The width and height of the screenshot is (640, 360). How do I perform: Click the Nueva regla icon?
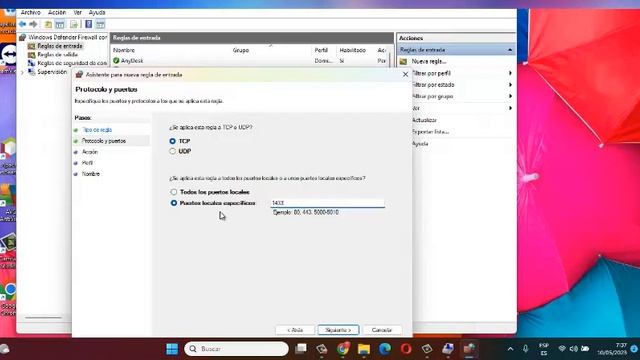click(x=403, y=62)
